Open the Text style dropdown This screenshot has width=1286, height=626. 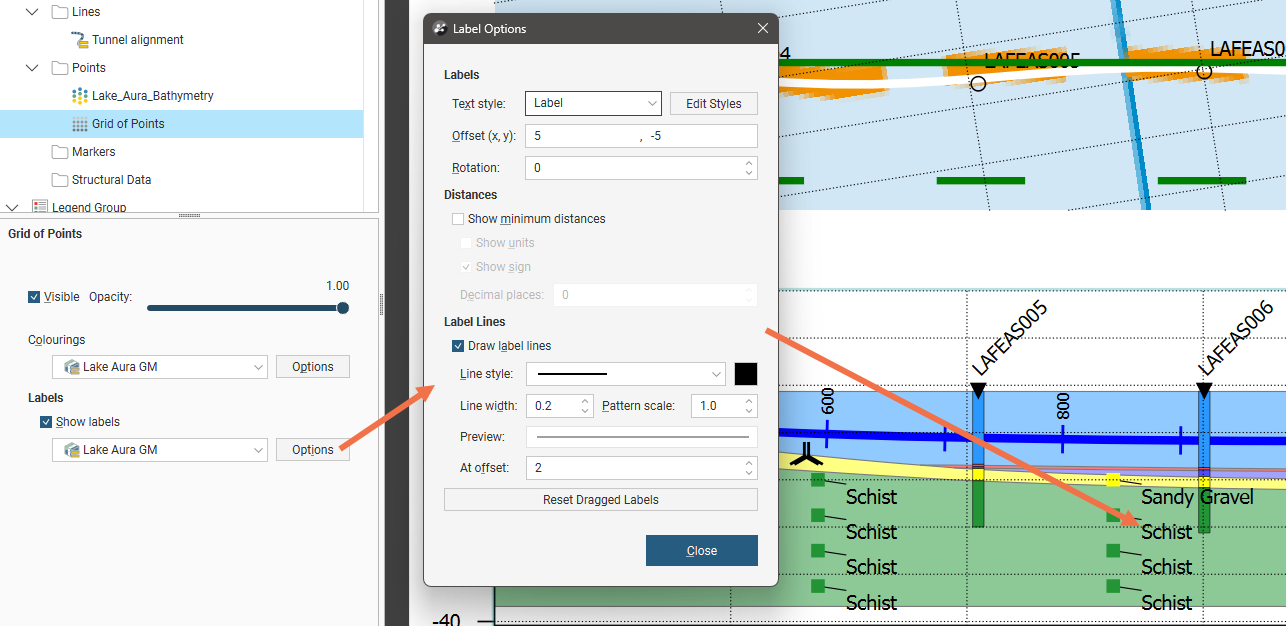coord(593,103)
